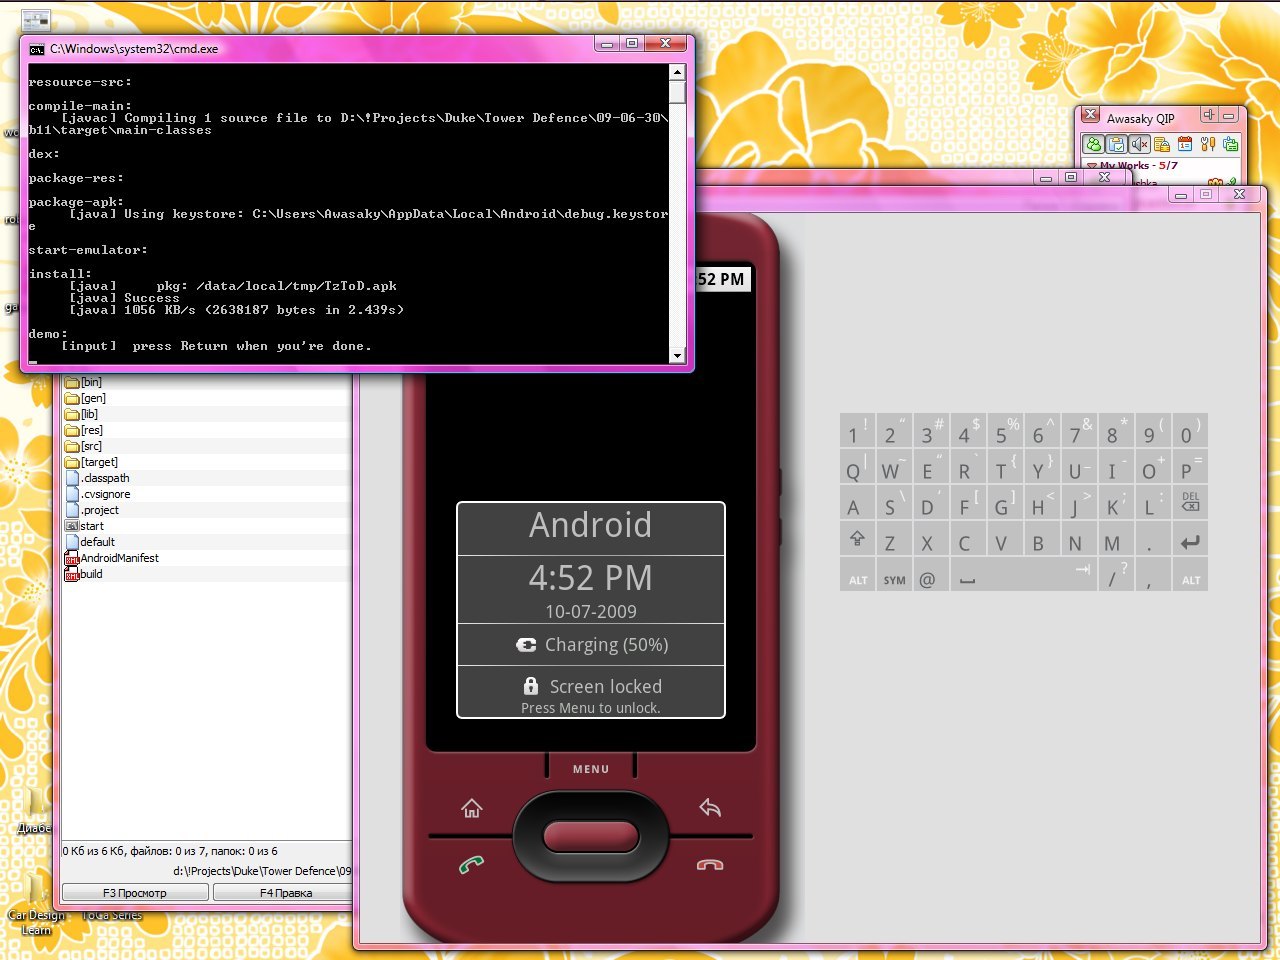This screenshot has height=960, width=1280.
Task: Toggle the QIP sound mute speaker icon
Action: [1139, 145]
